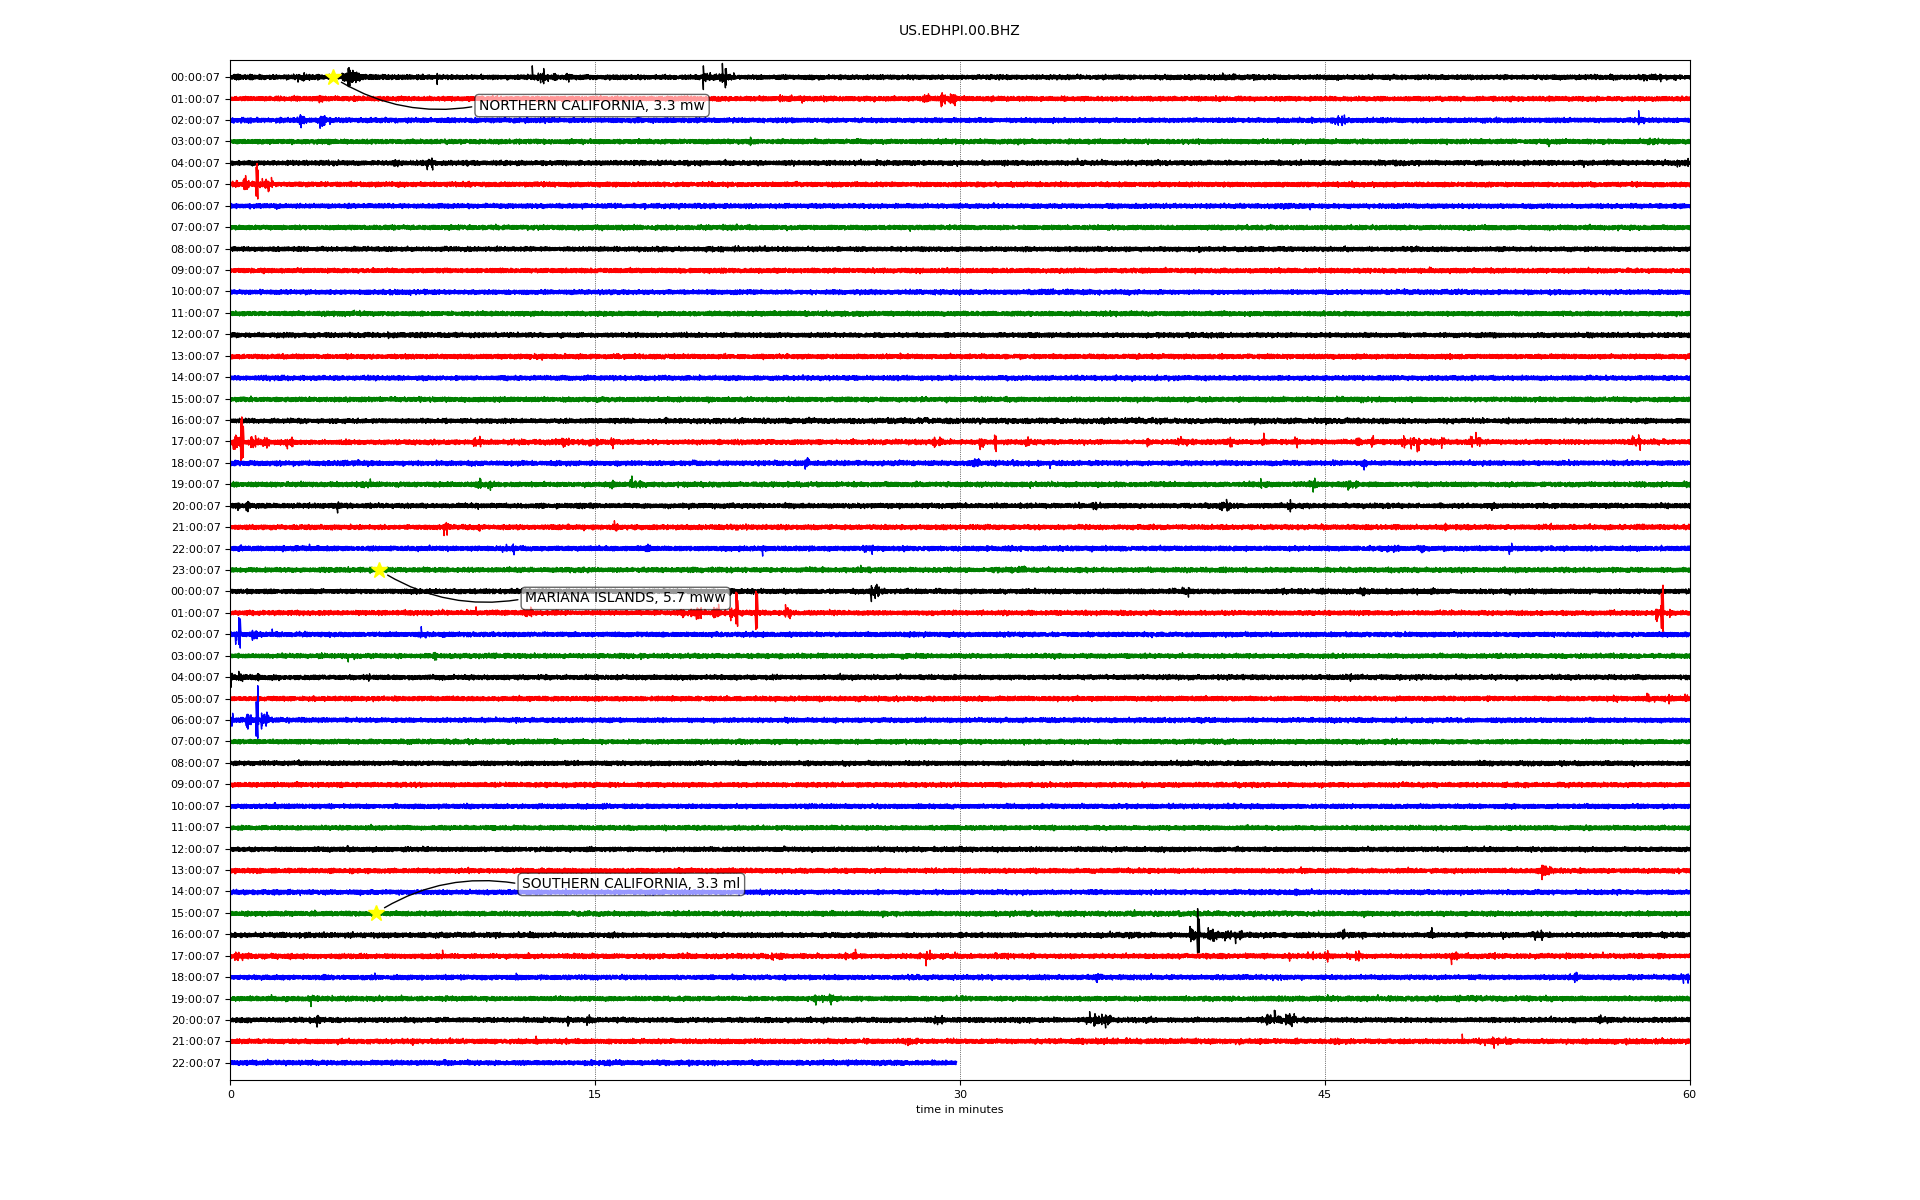Image resolution: width=1920 pixels, height=1200 pixels.
Task: Click the large black spike near minute 40
Action: pyautogui.click(x=1198, y=932)
